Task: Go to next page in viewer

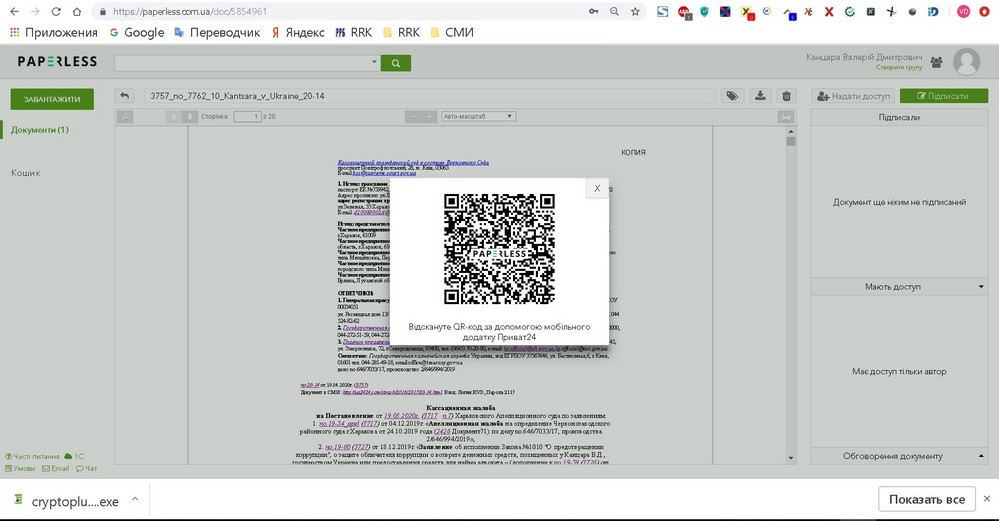Action: click(189, 117)
